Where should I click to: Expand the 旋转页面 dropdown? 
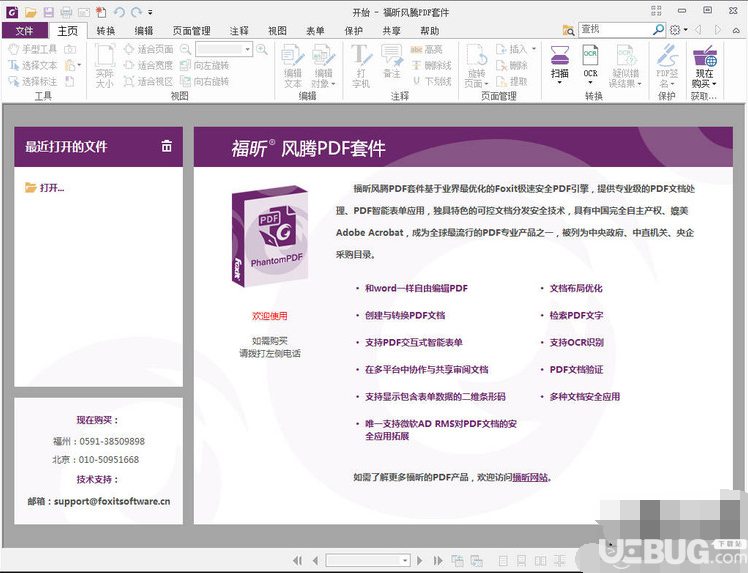(x=486, y=84)
